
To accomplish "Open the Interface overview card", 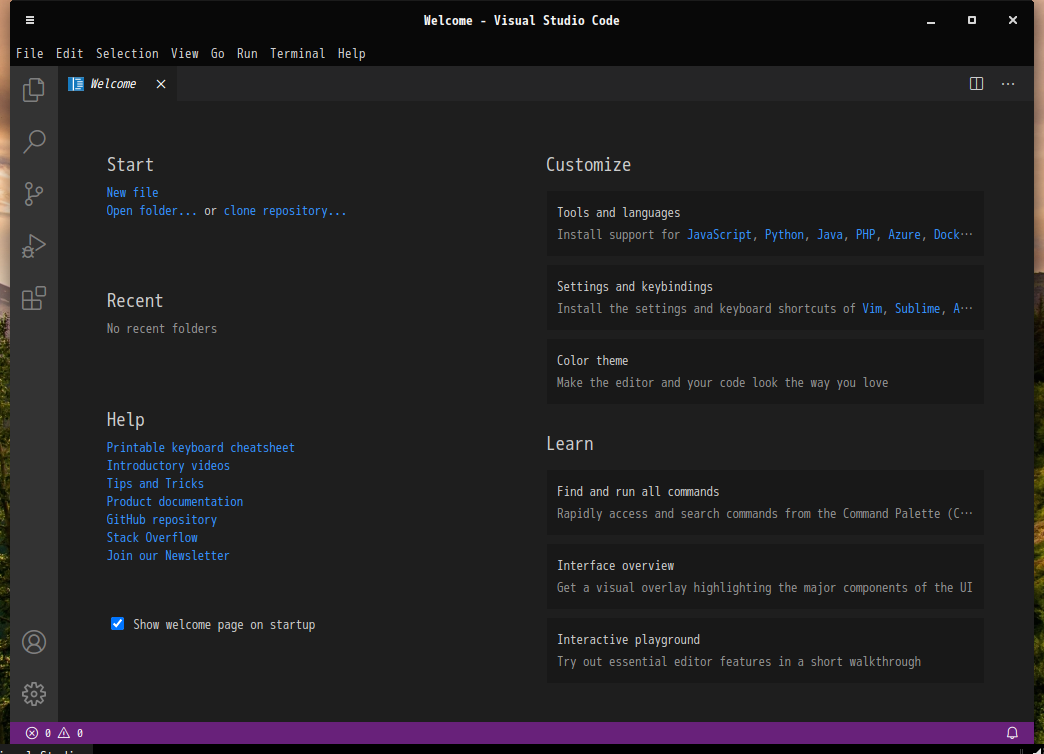I will (765, 577).
